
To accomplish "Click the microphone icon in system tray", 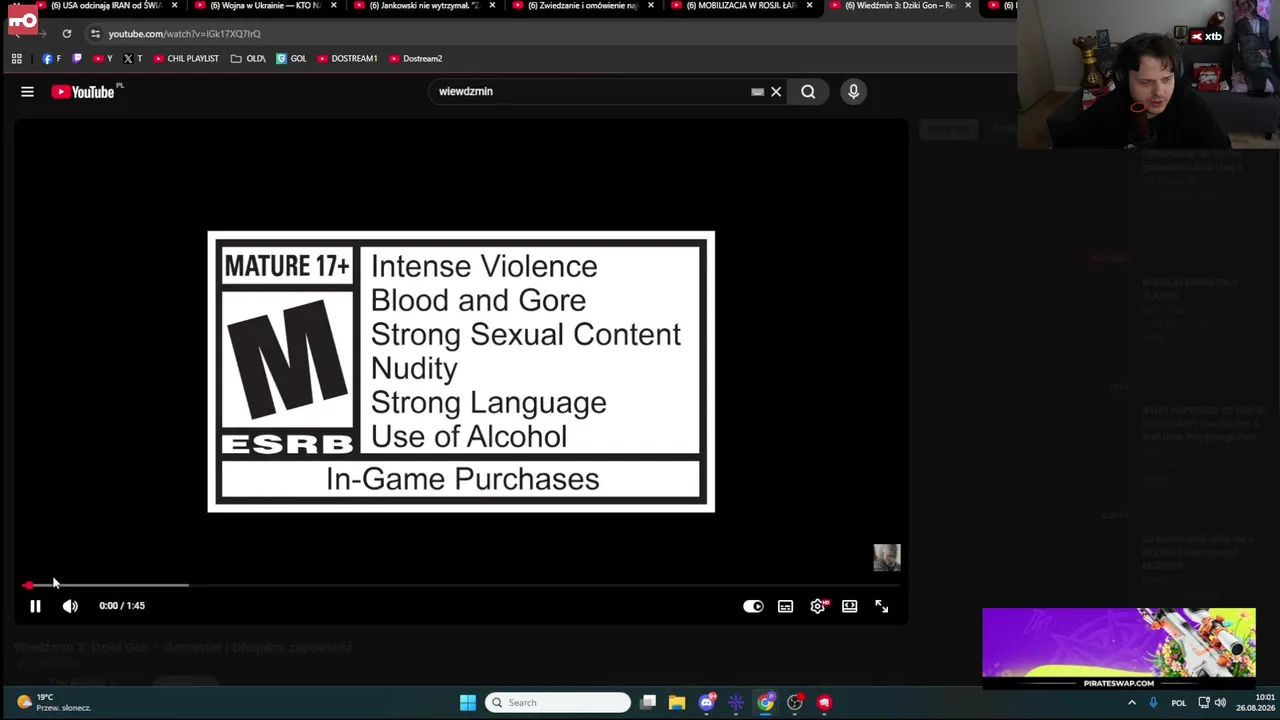I will [x=1153, y=703].
